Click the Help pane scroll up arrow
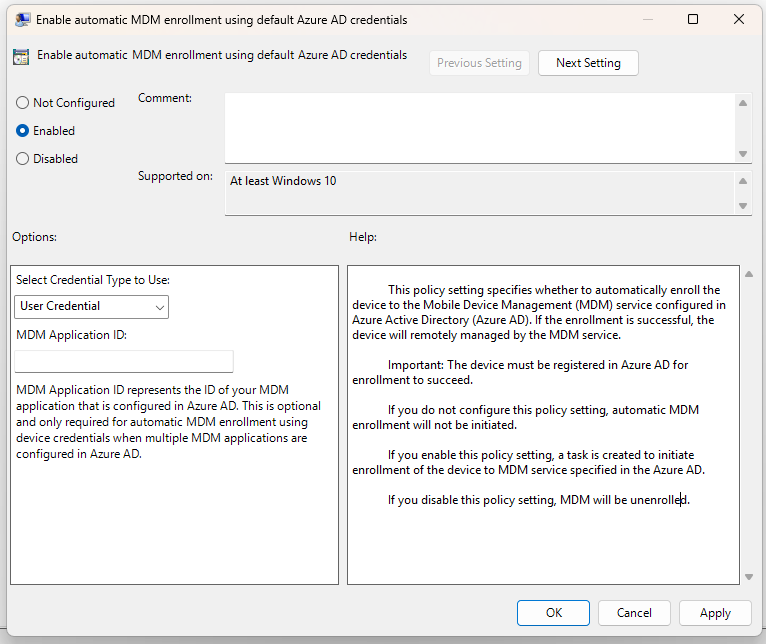766x644 pixels. pos(749,274)
